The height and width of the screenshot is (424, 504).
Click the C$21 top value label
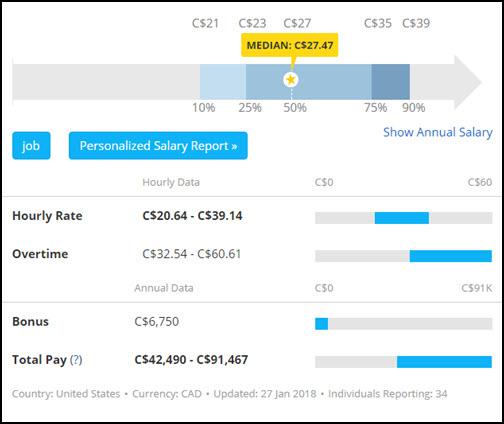coord(205,23)
